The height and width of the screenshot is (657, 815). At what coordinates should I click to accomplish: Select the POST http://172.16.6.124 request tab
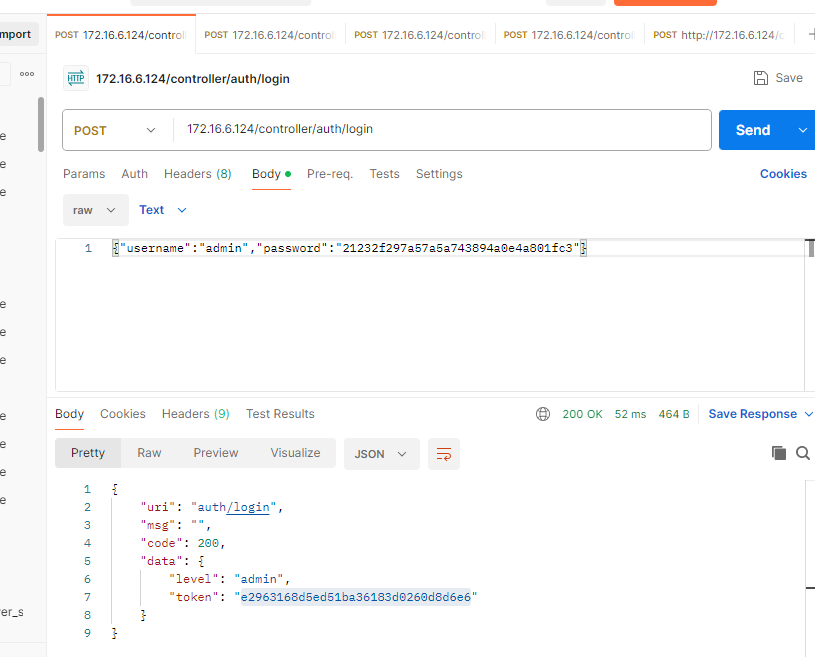(719, 35)
